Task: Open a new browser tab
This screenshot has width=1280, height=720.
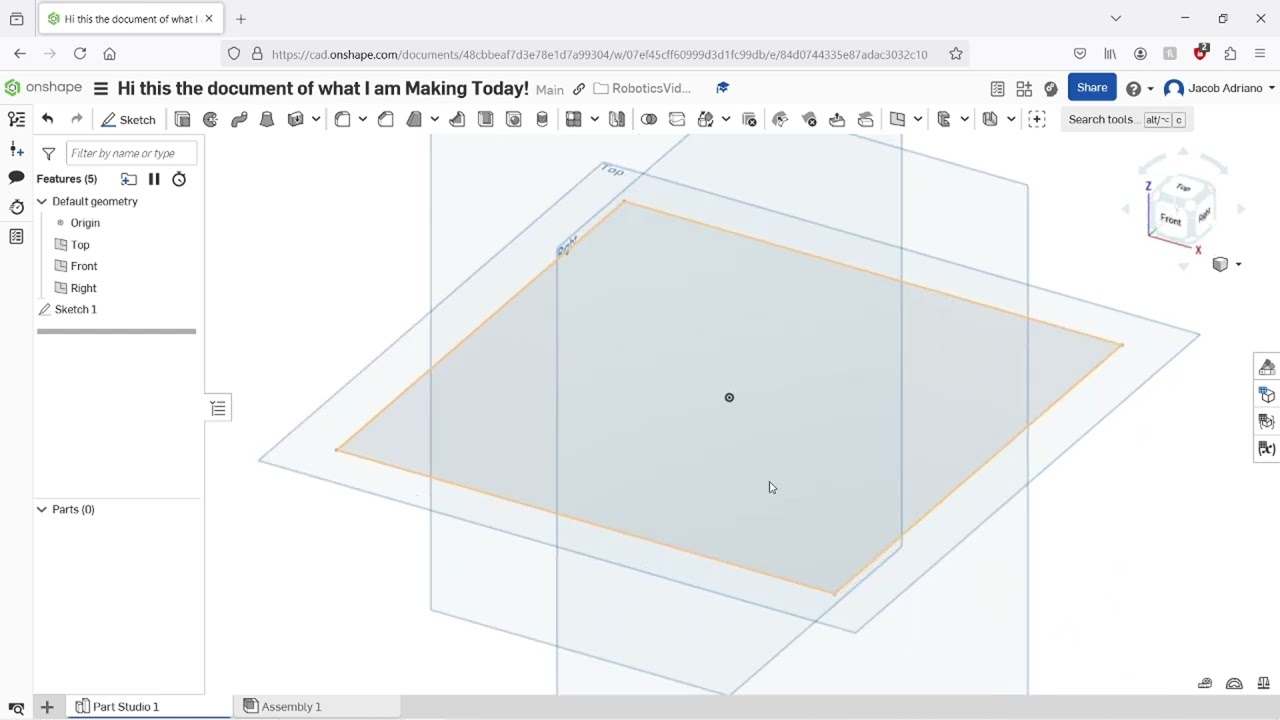Action: pyautogui.click(x=241, y=19)
